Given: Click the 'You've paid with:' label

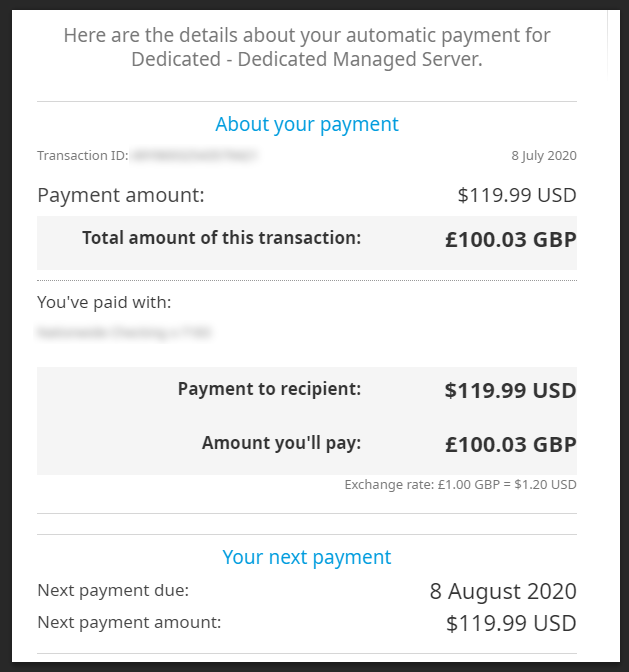Looking at the screenshot, I should click(104, 302).
